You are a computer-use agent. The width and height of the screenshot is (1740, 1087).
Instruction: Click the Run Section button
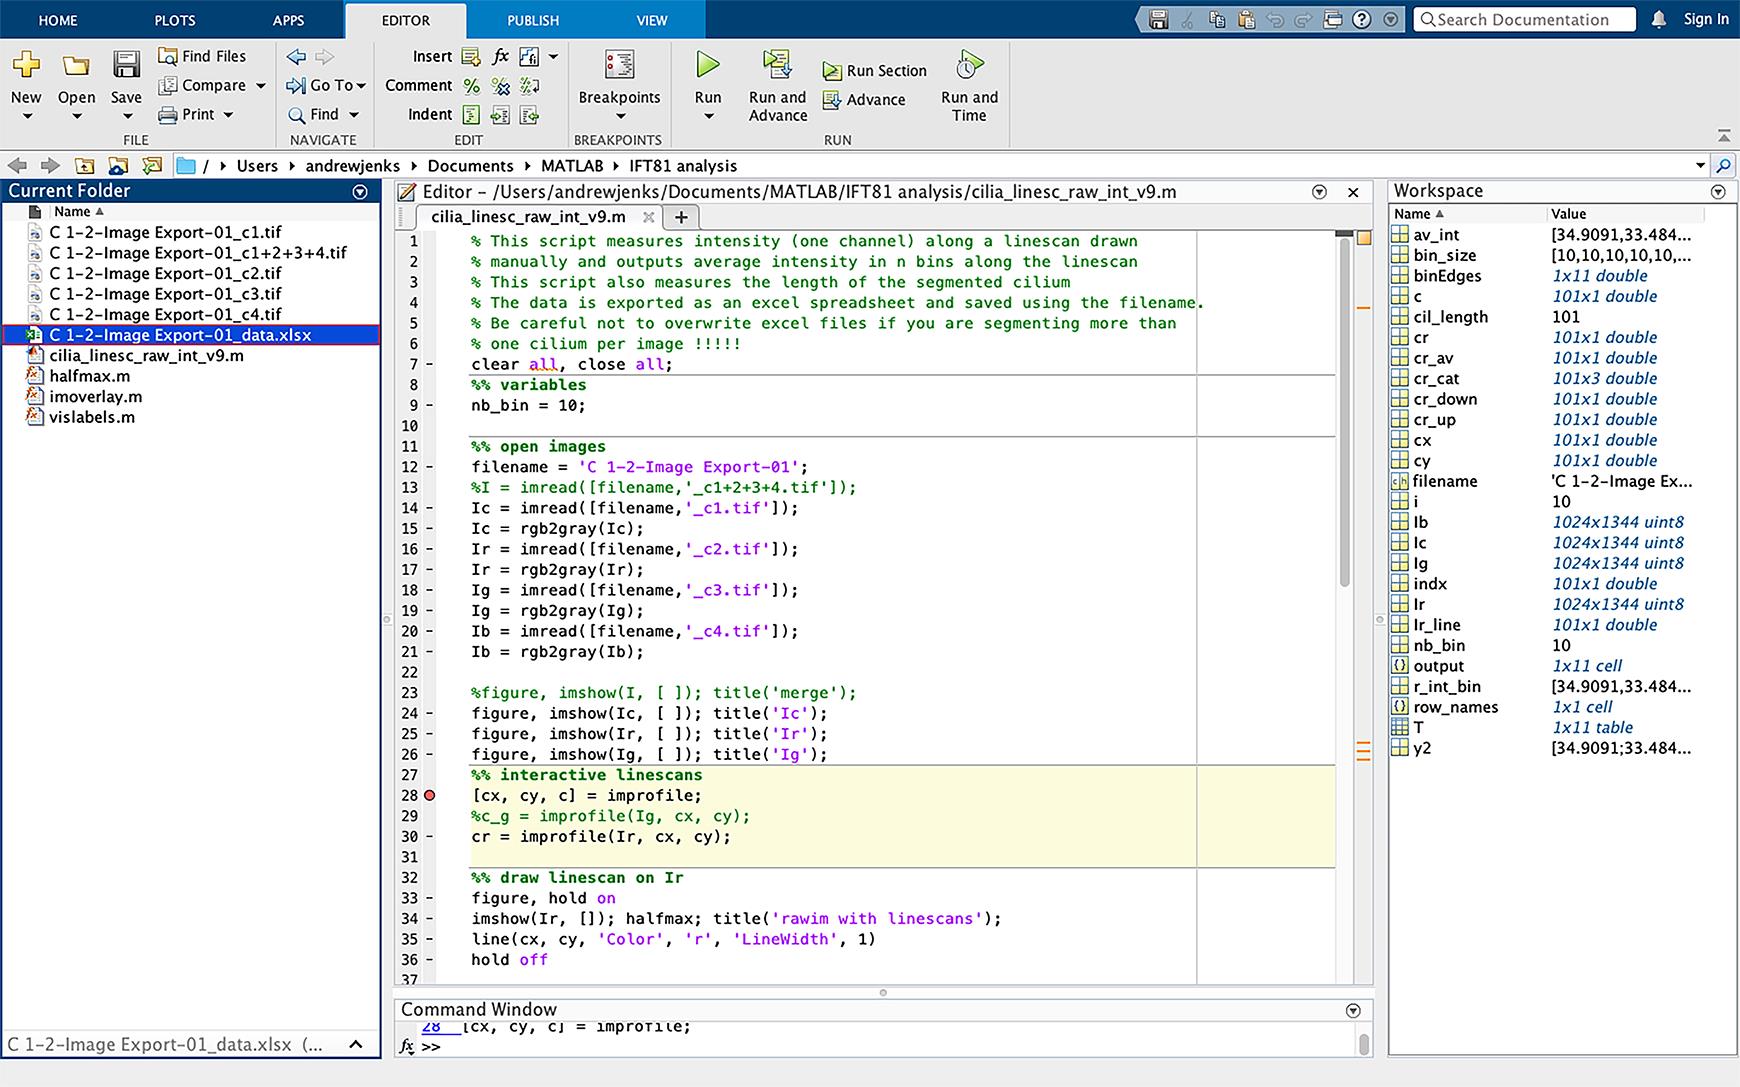point(874,71)
